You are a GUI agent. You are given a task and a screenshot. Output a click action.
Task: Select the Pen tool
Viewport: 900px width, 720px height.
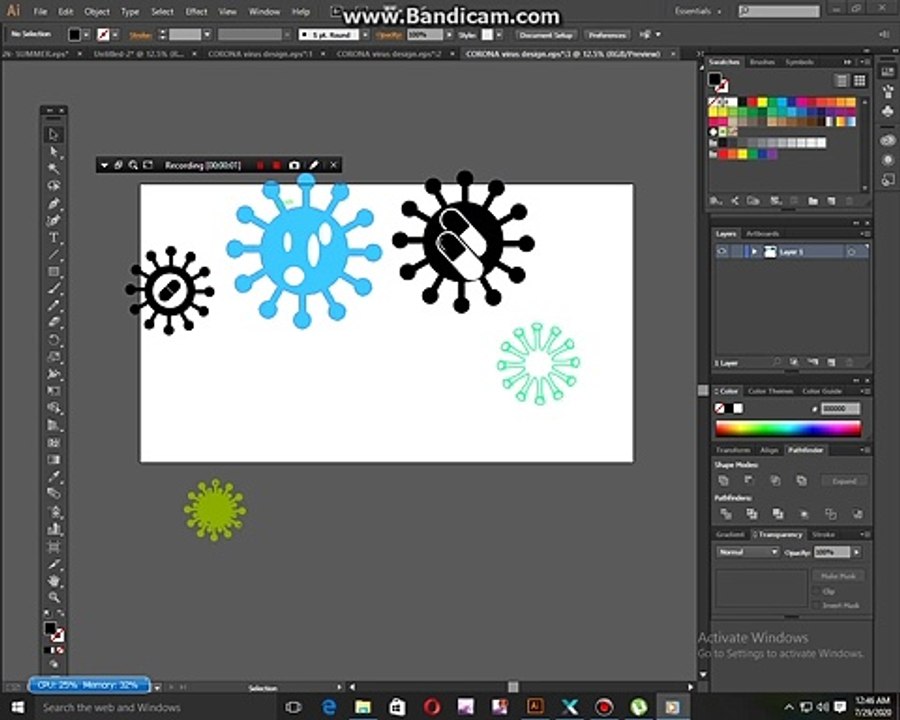[x=53, y=203]
